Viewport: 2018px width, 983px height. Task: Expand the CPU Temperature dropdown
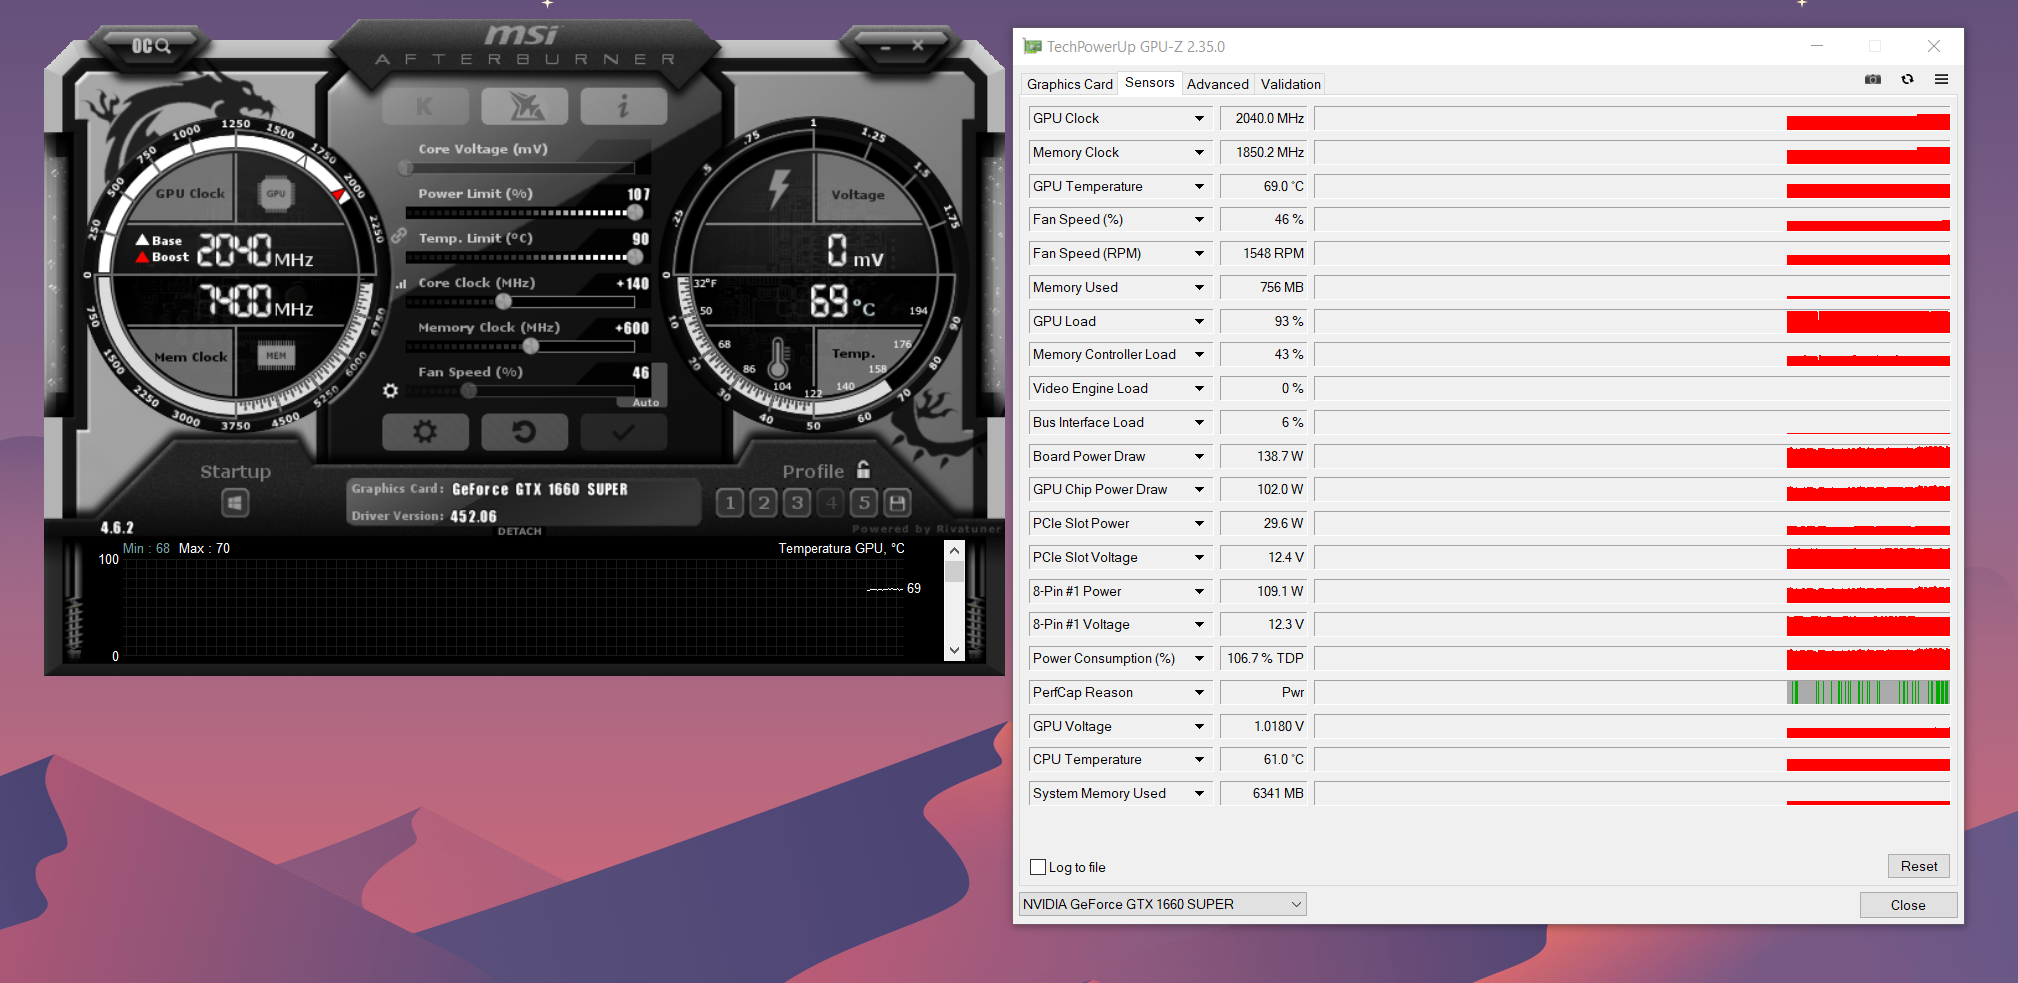[x=1199, y=760]
